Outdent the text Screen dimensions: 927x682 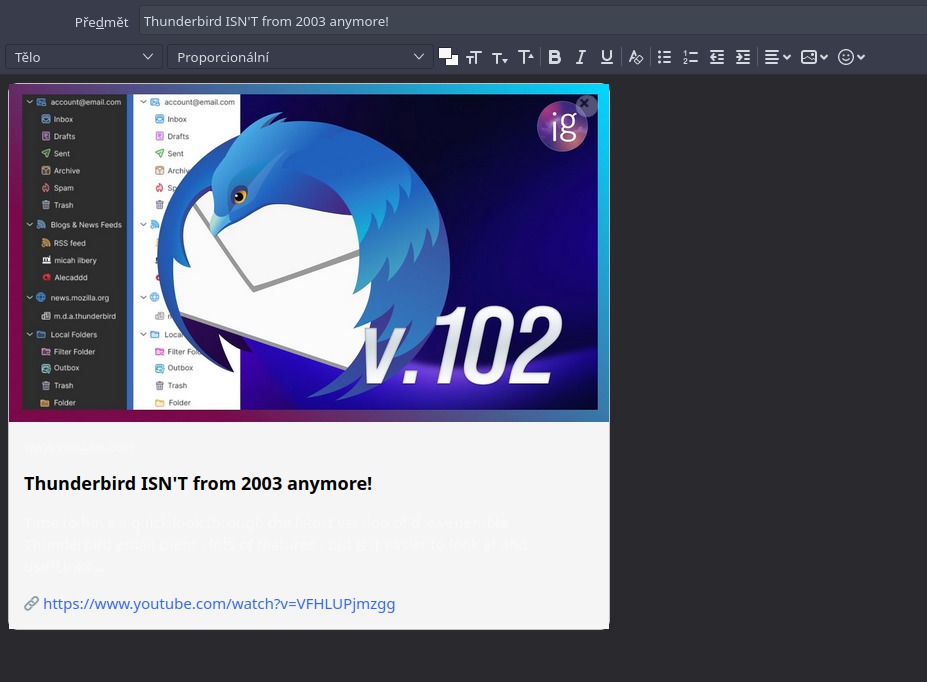717,57
